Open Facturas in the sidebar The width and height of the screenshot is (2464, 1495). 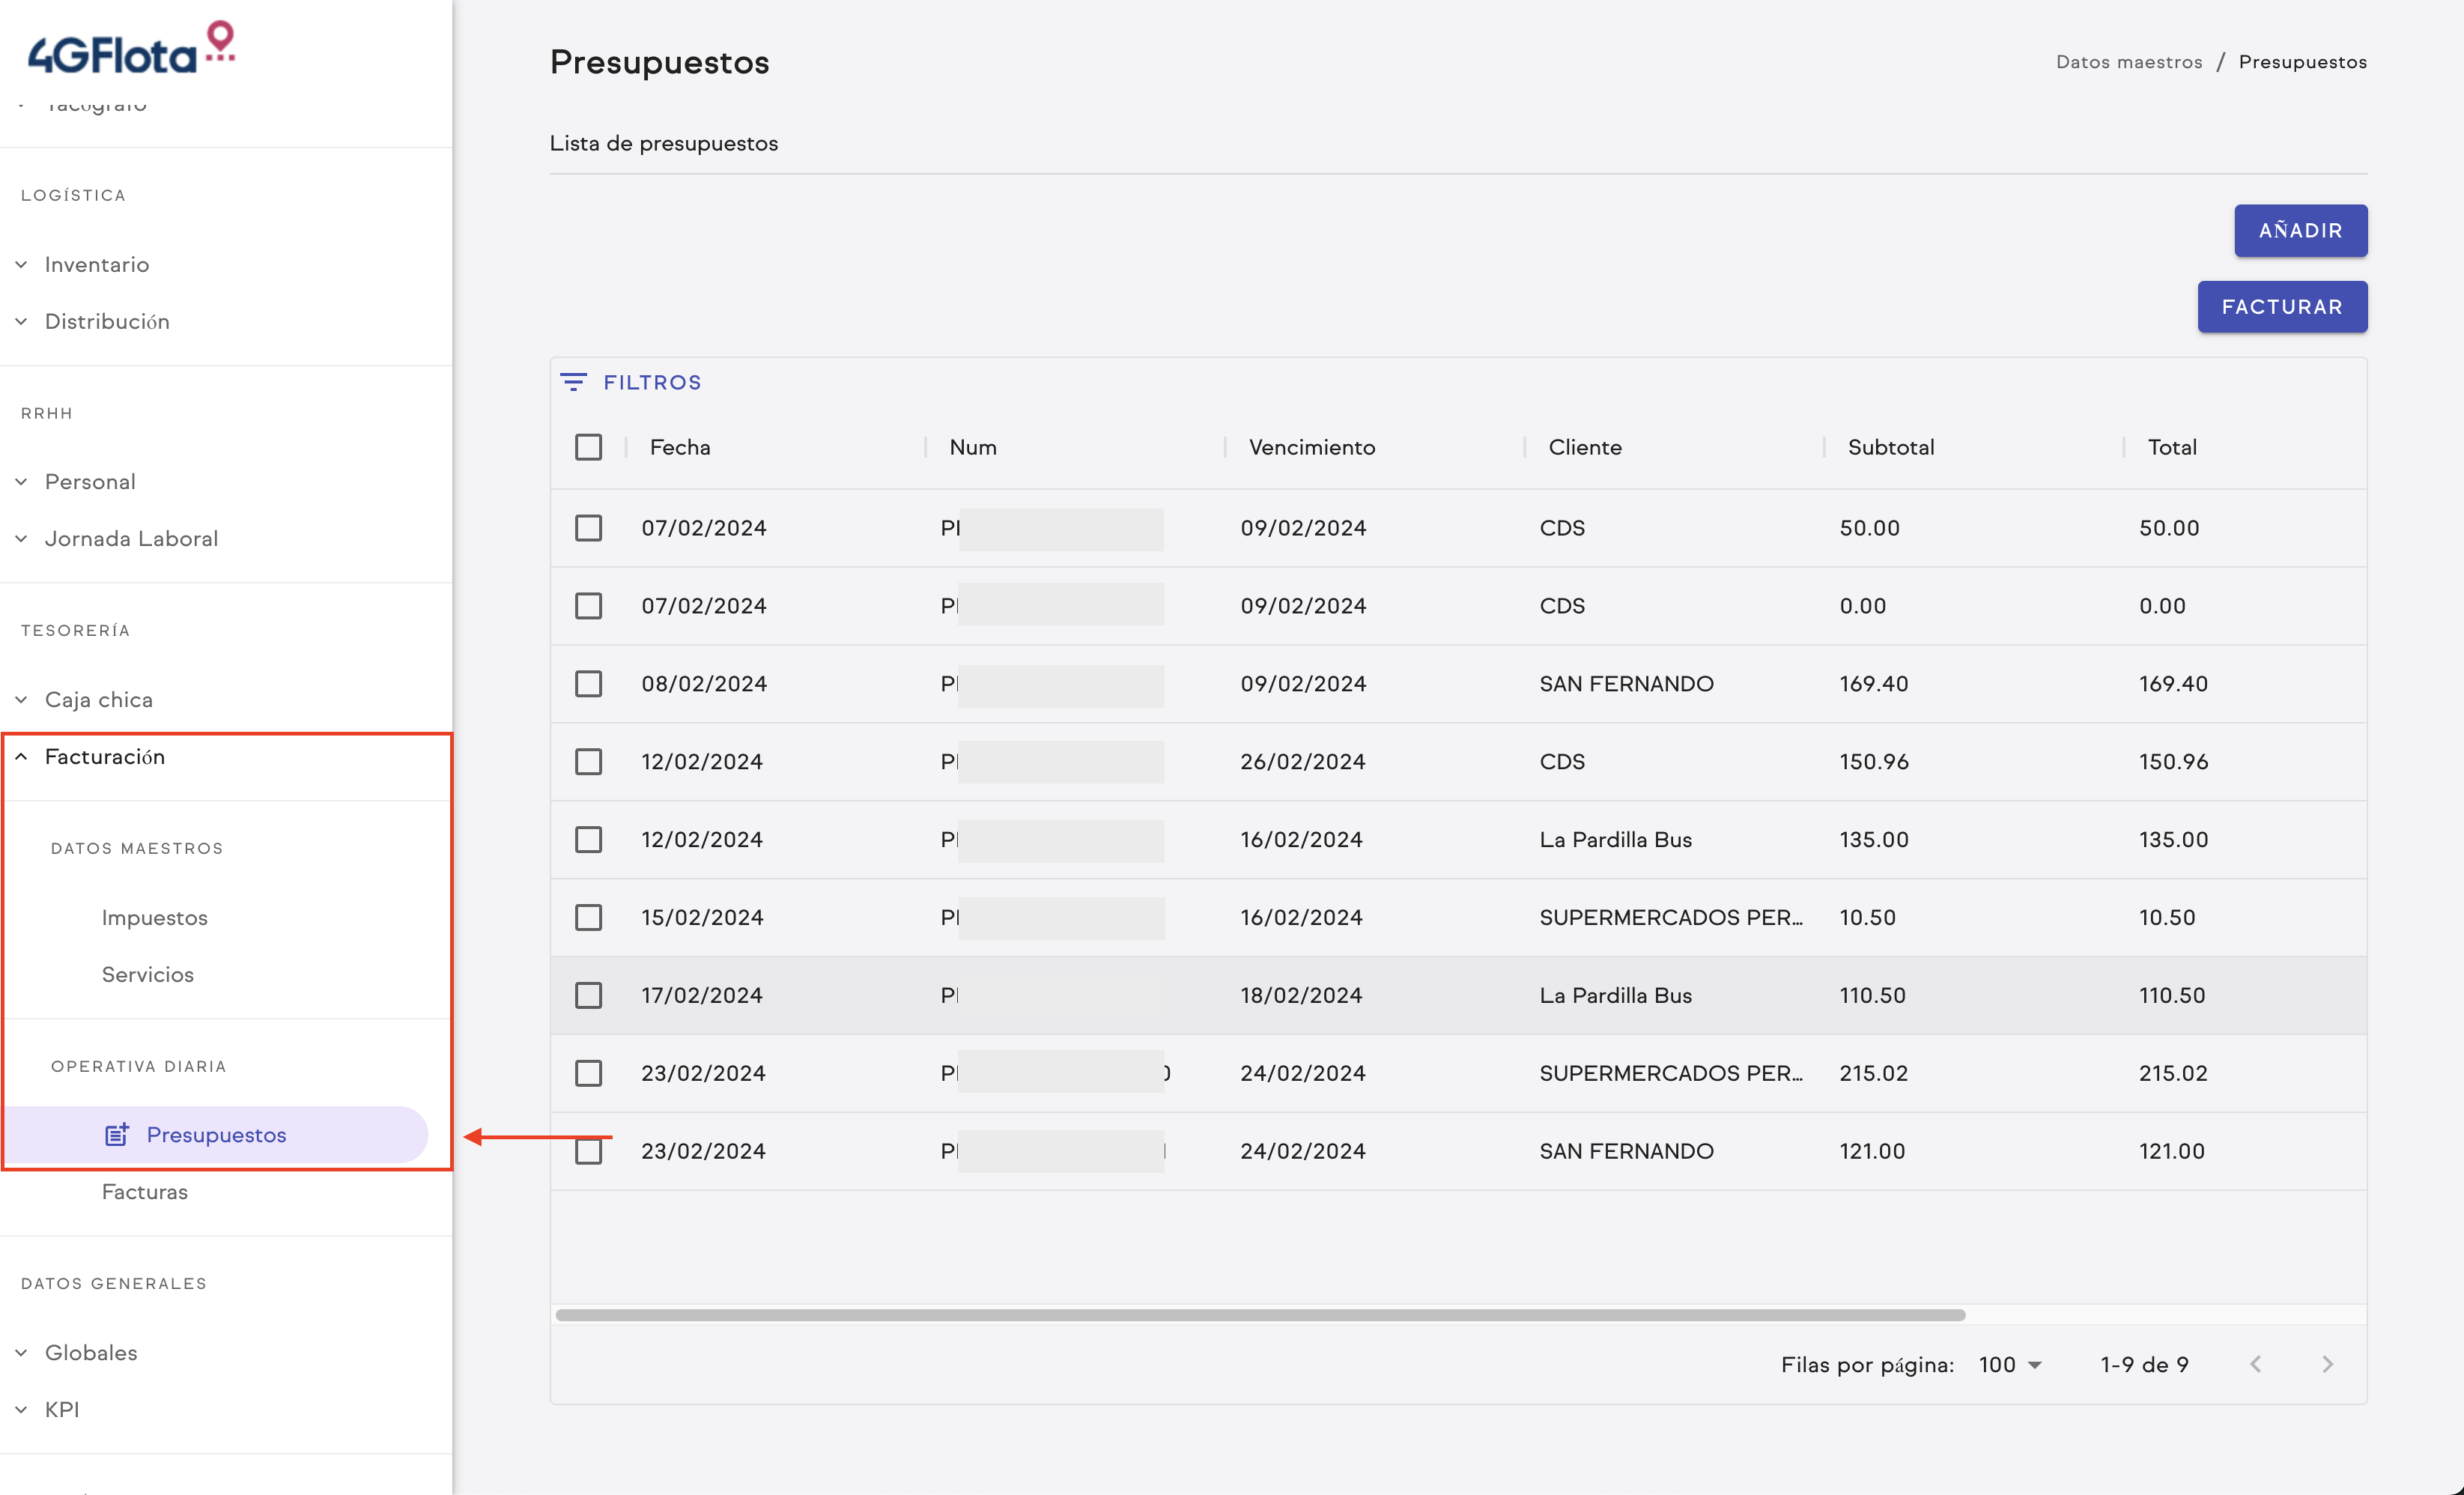coord(144,1191)
